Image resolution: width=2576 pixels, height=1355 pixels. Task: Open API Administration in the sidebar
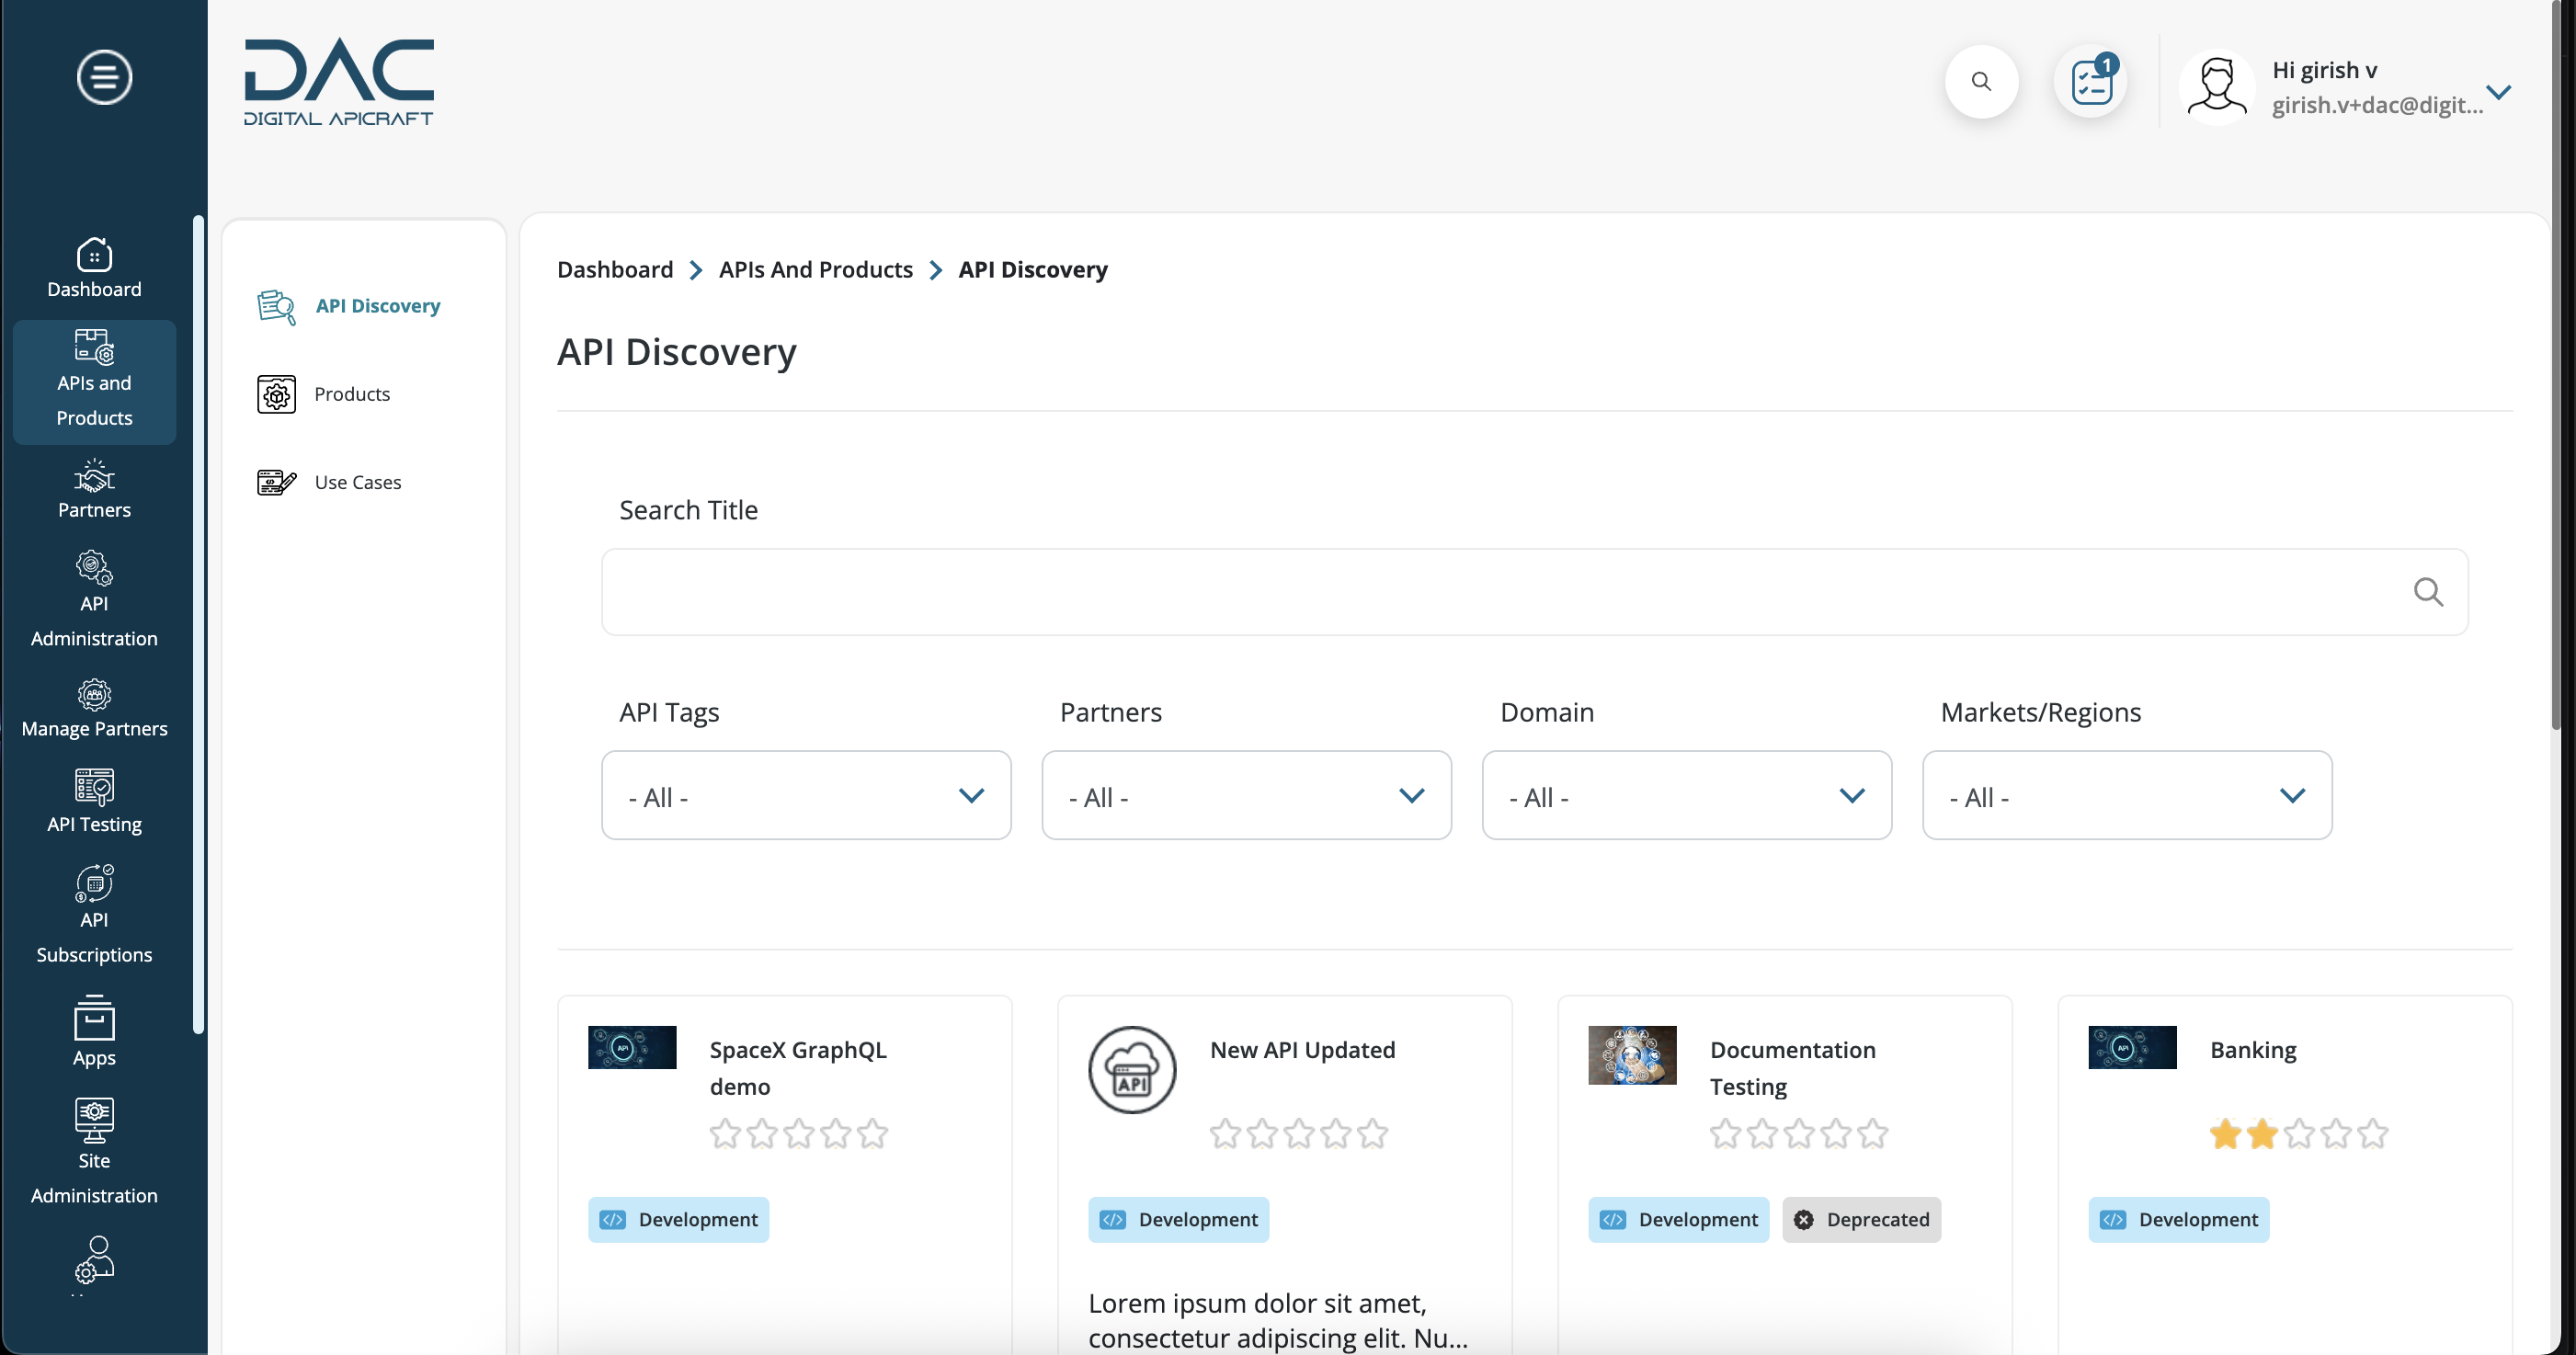(94, 599)
